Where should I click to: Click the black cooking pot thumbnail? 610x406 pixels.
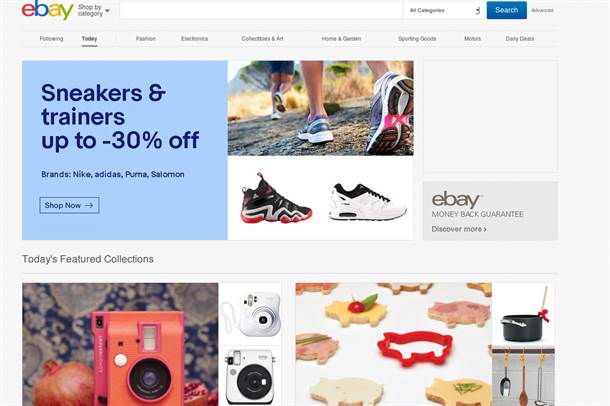click(x=523, y=314)
